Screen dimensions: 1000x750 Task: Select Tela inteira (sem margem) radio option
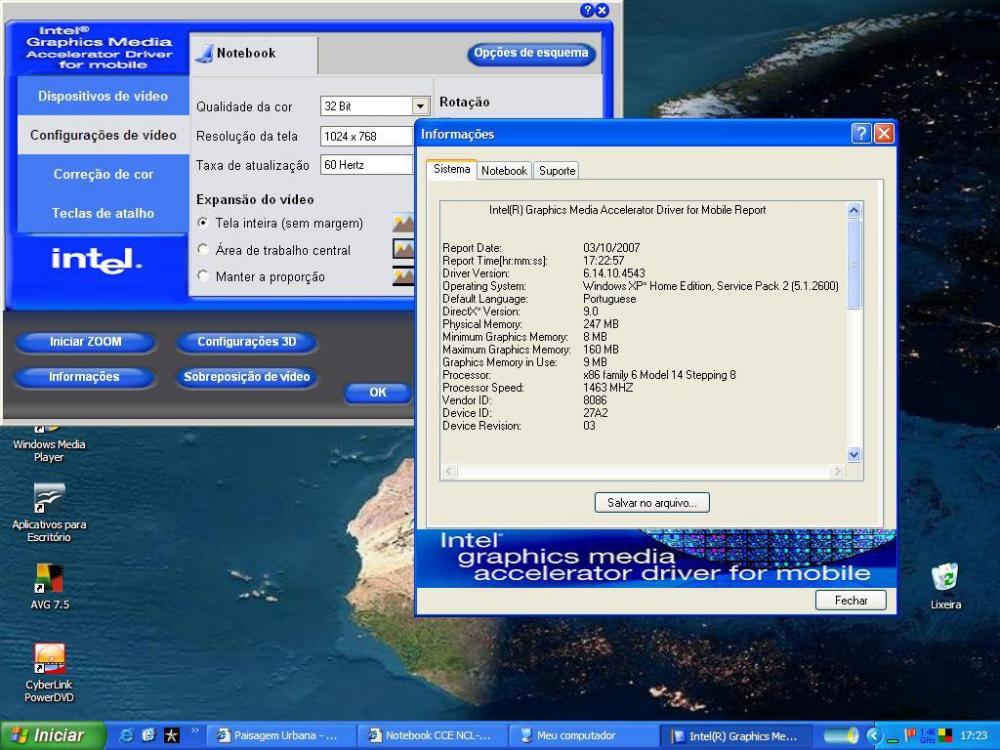[203, 223]
